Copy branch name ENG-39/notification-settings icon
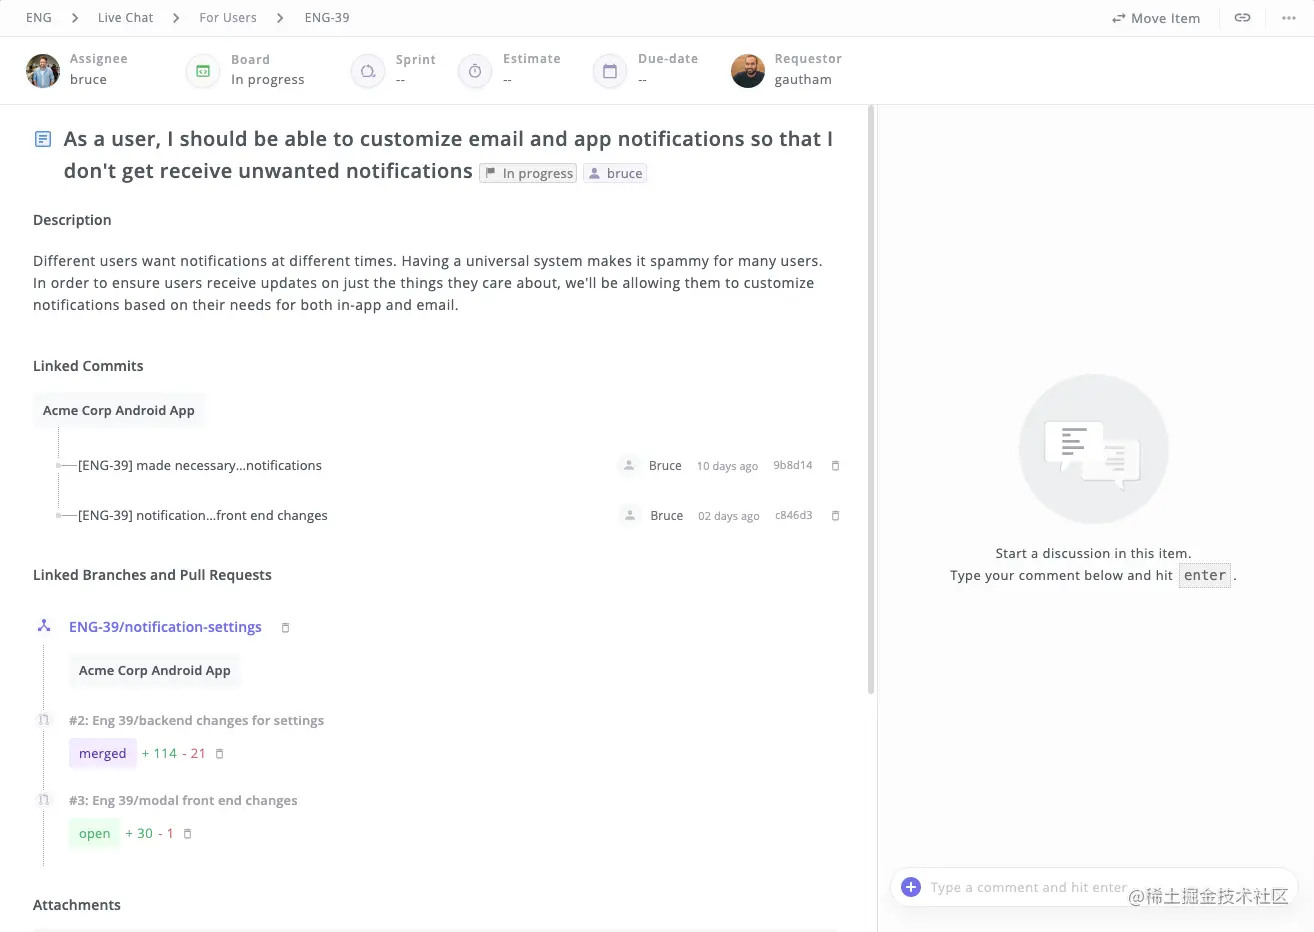1314x932 pixels. 285,628
